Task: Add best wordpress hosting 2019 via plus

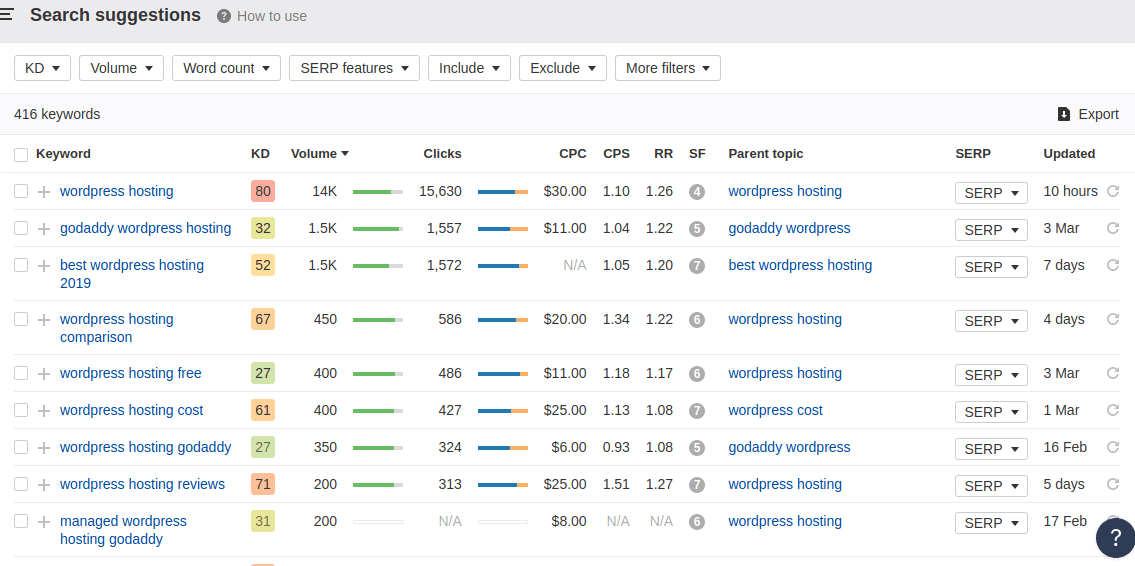Action: coord(44,266)
